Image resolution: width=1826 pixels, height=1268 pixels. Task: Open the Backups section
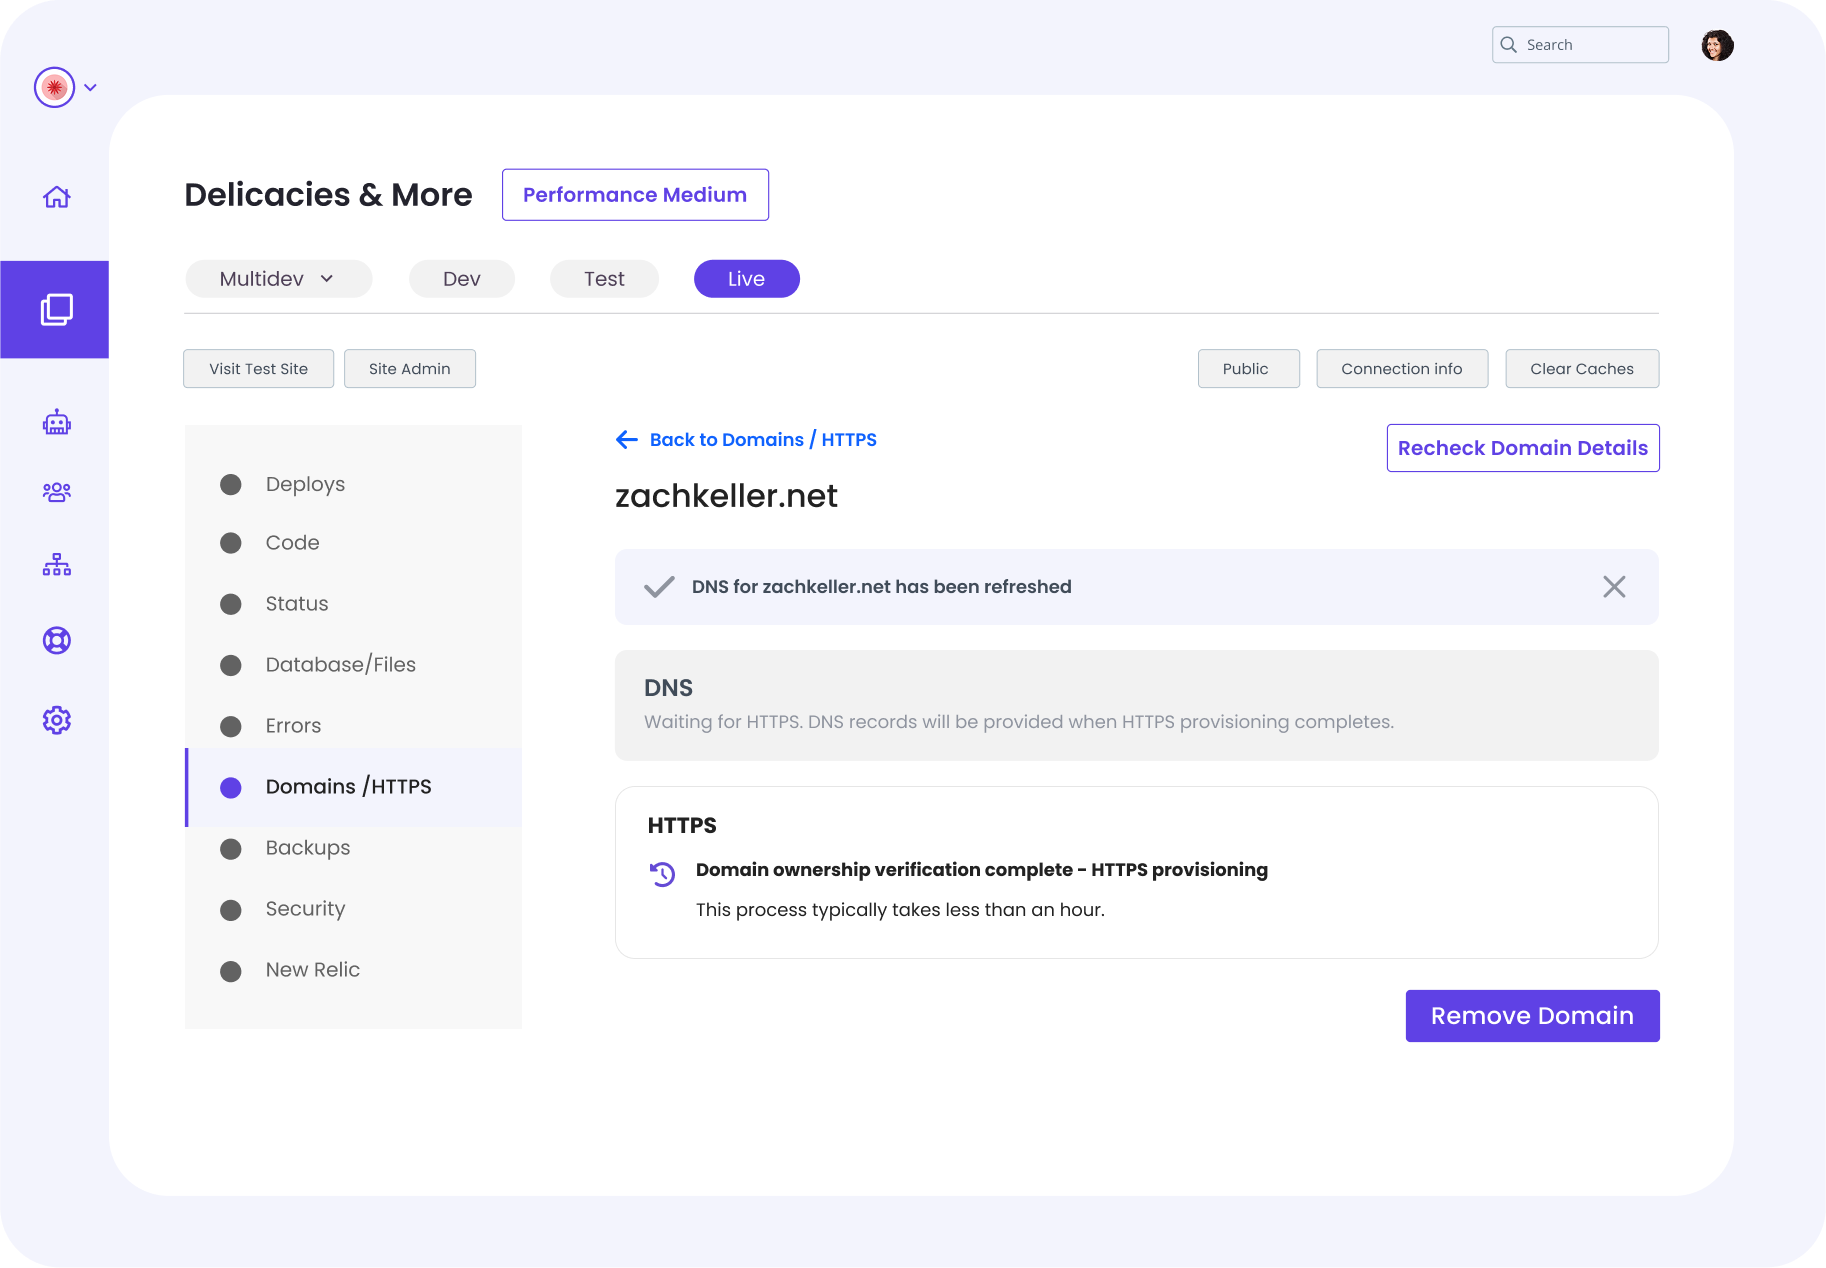pos(307,847)
